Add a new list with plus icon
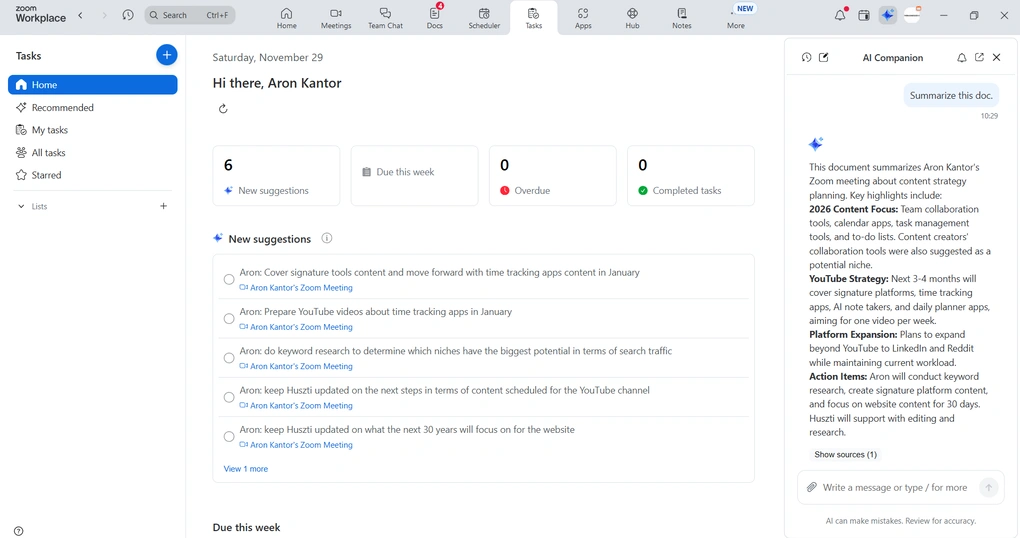1020x538 pixels. tap(163, 206)
